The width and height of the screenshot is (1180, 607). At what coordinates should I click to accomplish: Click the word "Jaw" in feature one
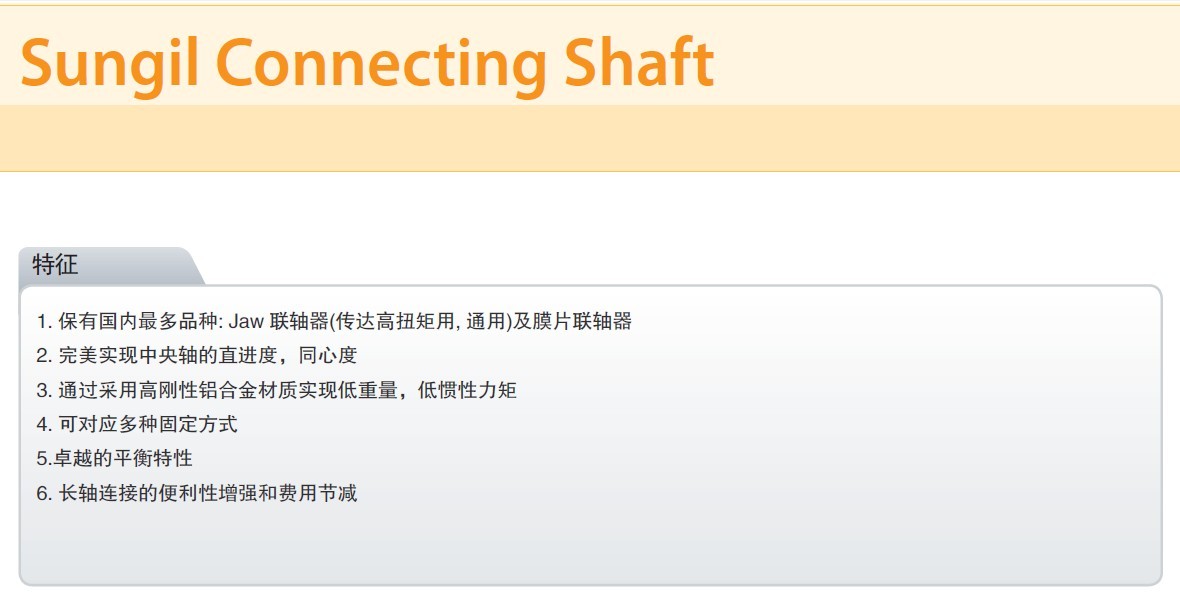tap(244, 322)
